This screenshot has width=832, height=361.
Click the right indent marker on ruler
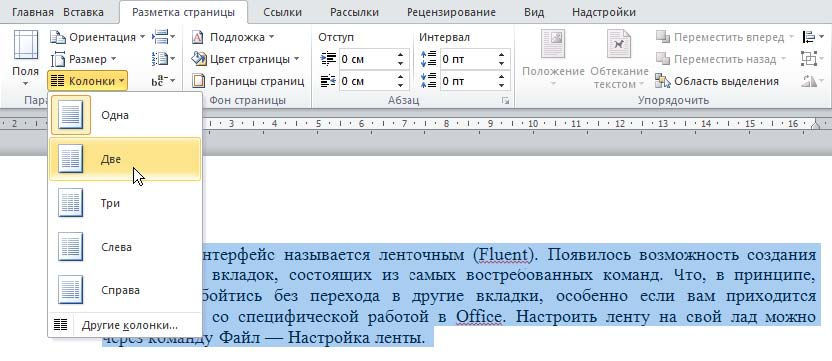click(x=816, y=124)
